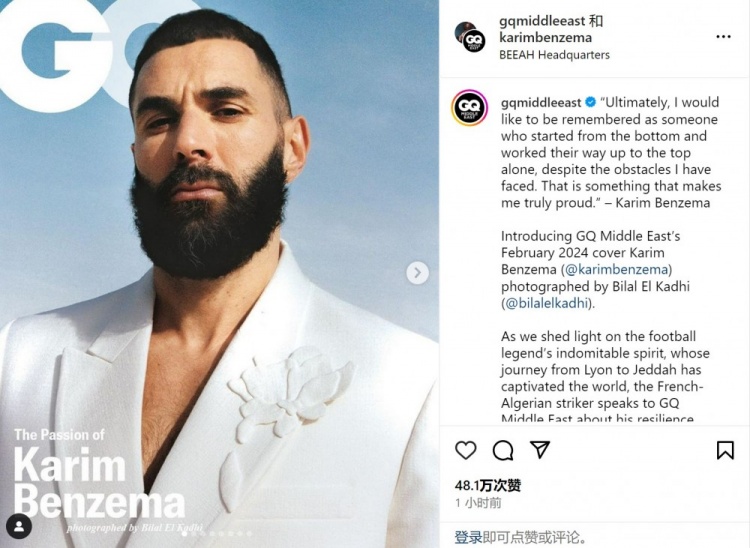Select the first carousel indicator dot
Screen dimensions: 750x548
tap(184, 534)
